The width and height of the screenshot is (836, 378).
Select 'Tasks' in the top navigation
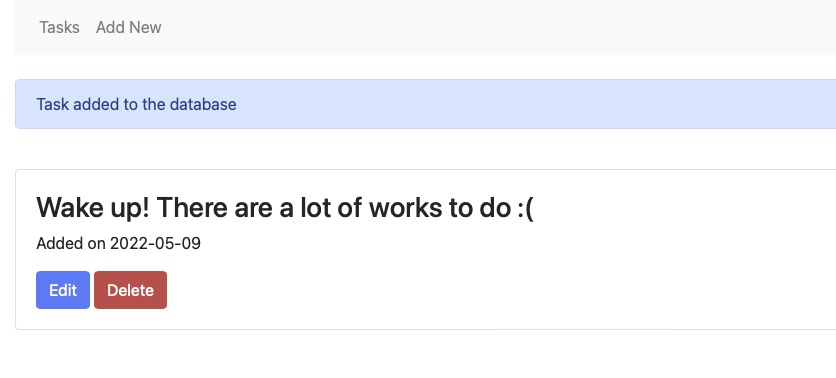tap(59, 27)
